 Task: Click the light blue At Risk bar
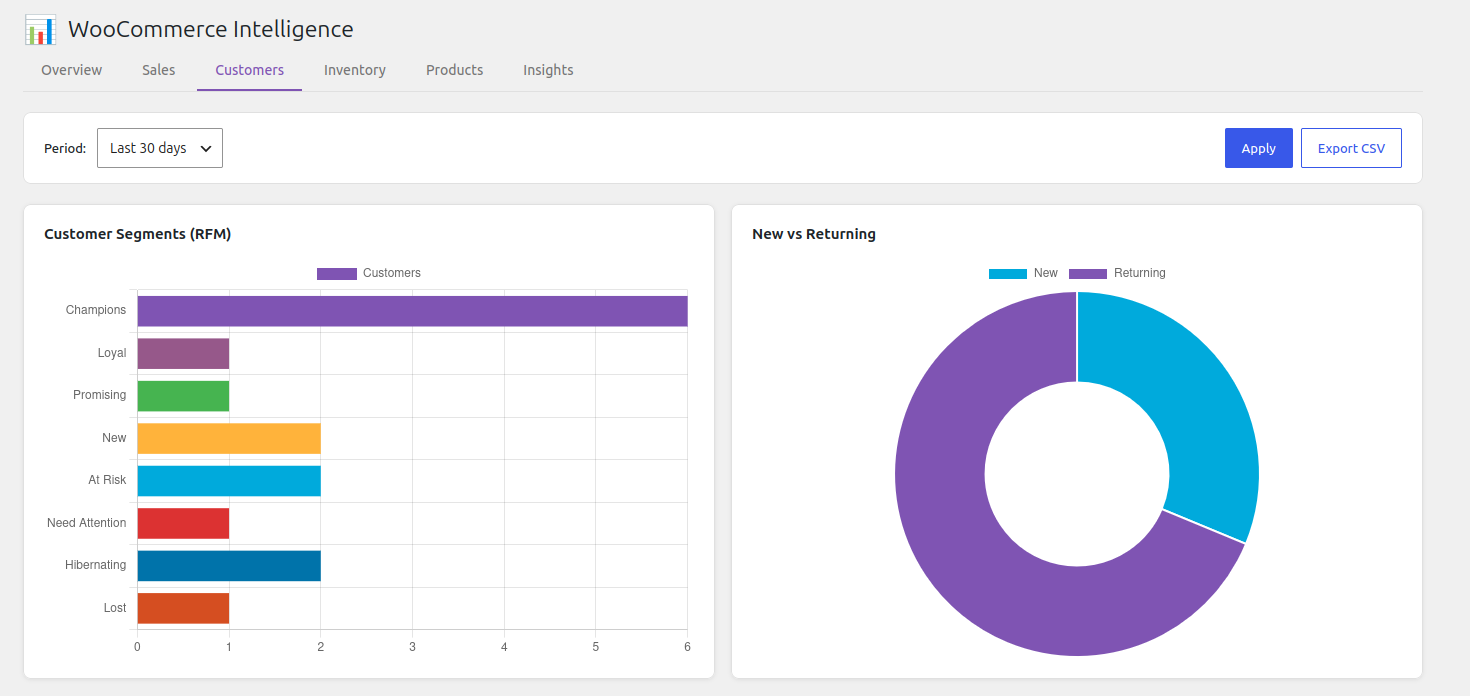229,481
